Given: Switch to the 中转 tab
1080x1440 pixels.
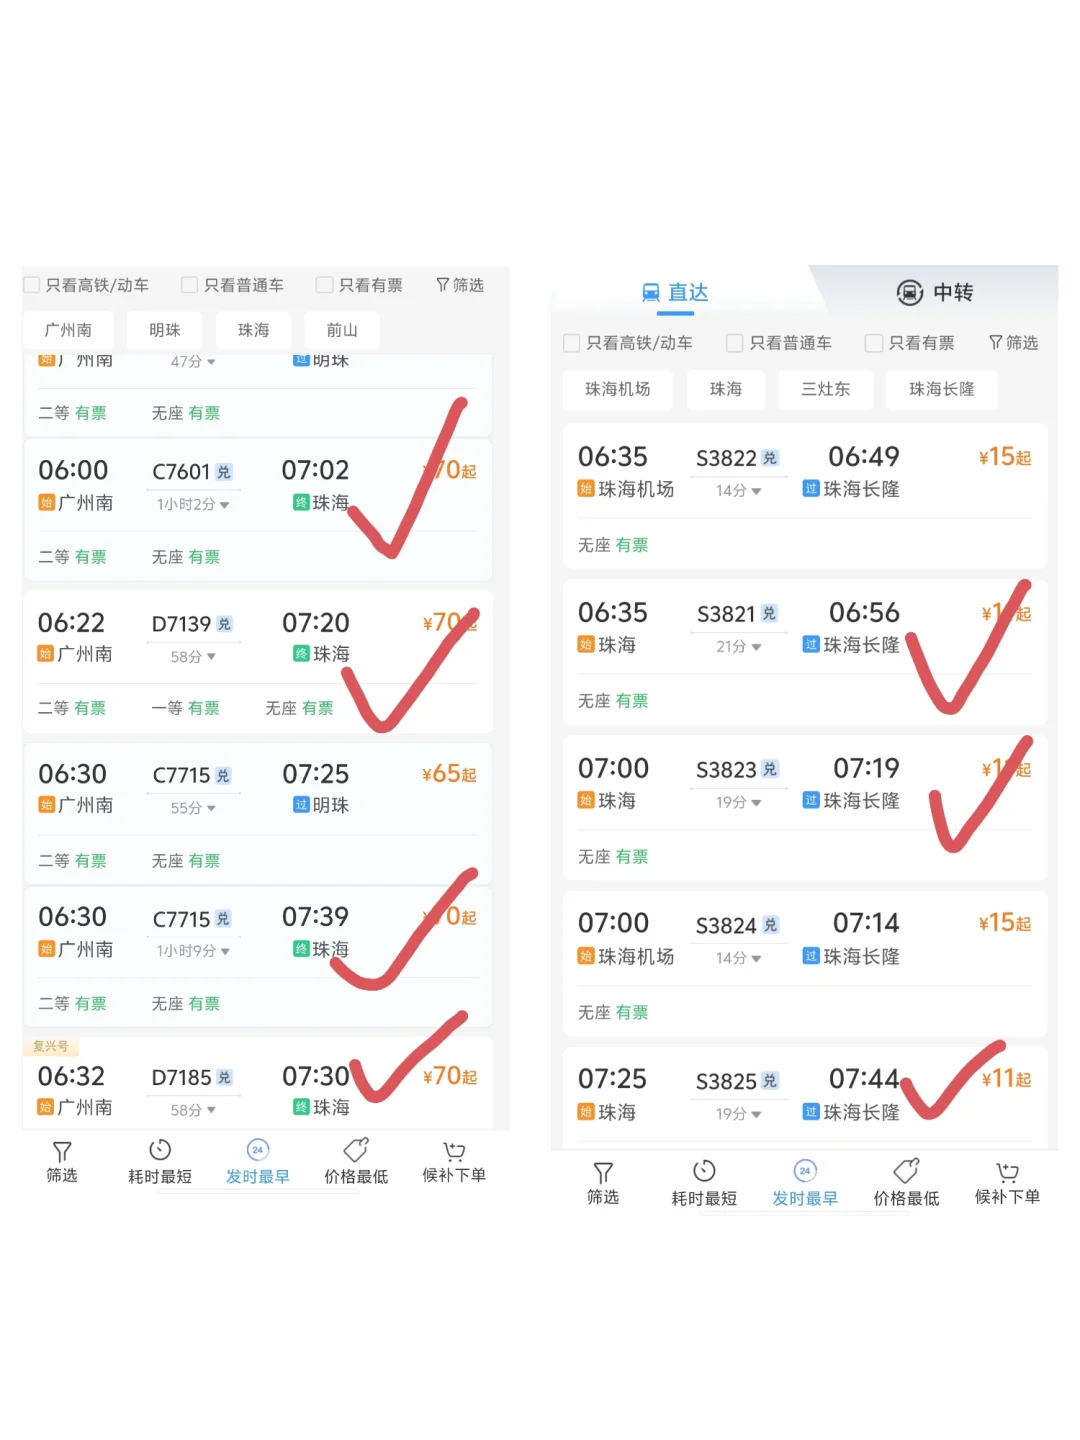Looking at the screenshot, I should tap(935, 292).
